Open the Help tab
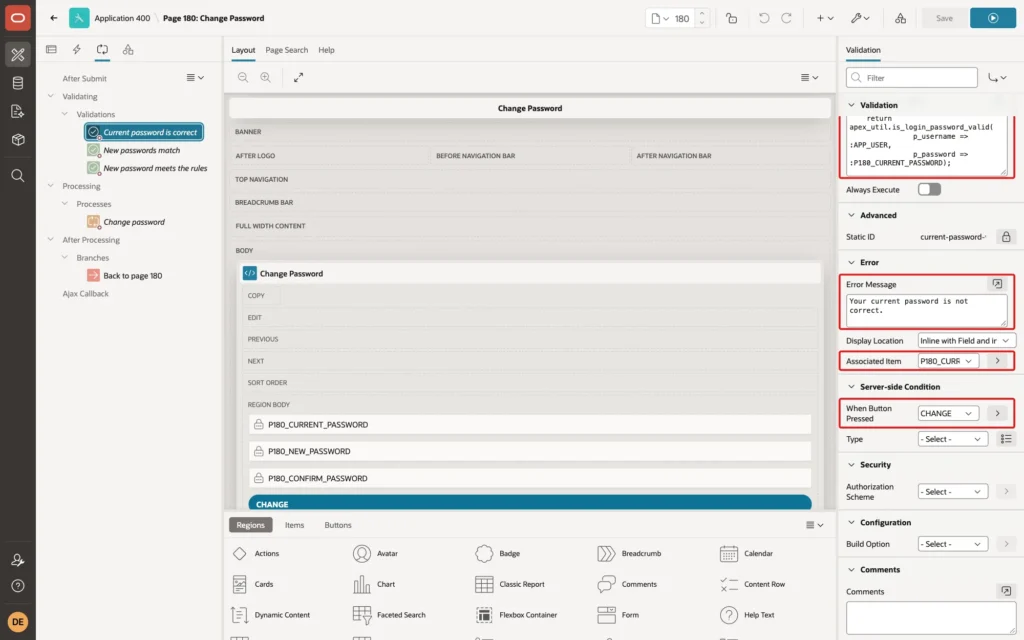1024x640 pixels. click(x=327, y=50)
